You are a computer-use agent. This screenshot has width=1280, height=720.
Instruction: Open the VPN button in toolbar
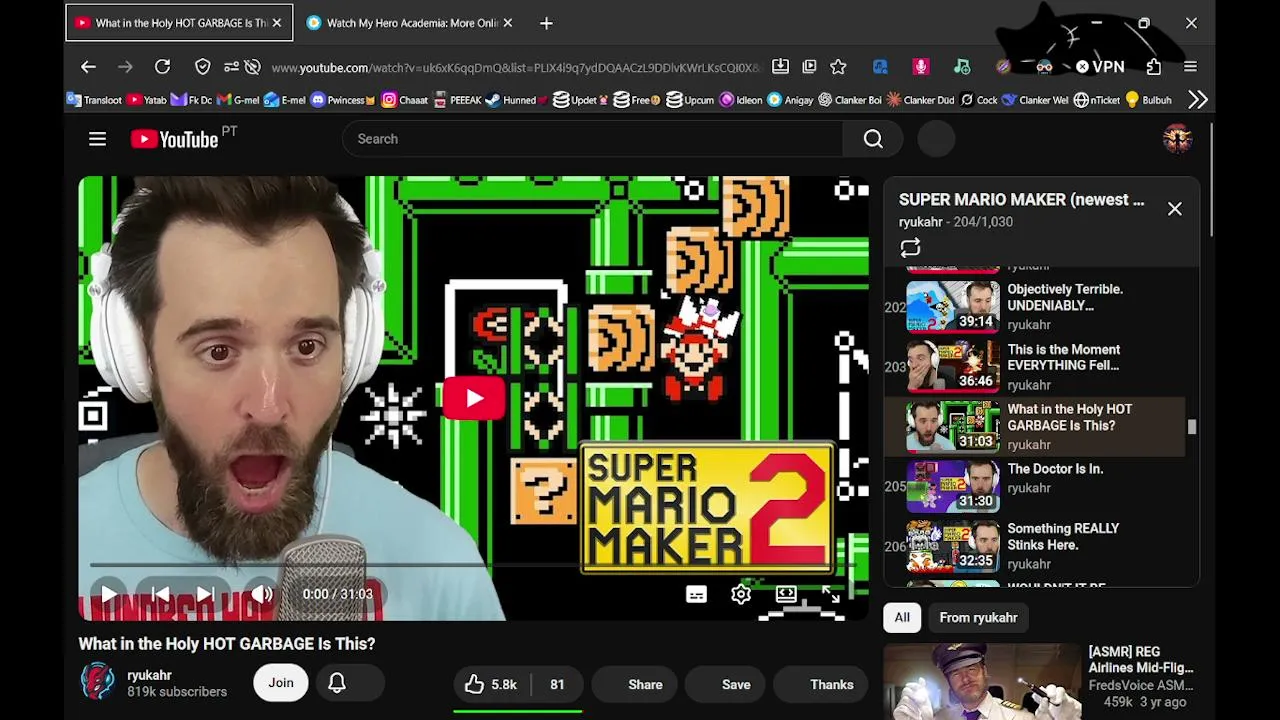tap(1100, 67)
